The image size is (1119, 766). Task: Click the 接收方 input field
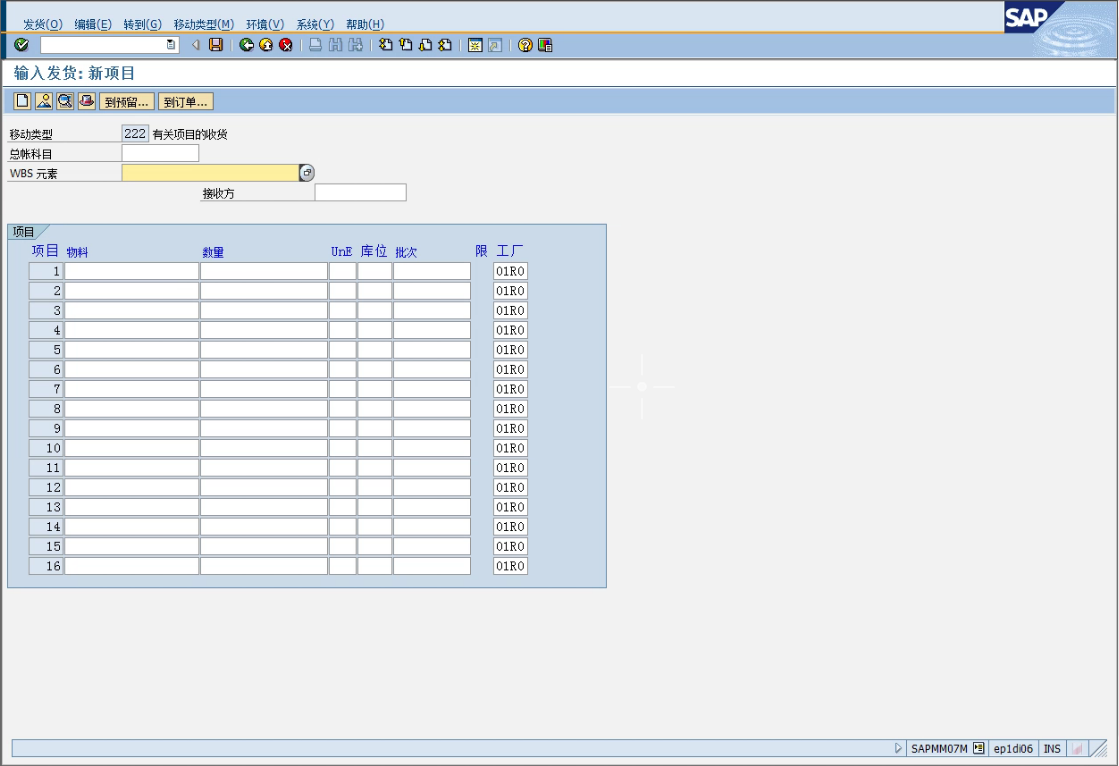[360, 192]
